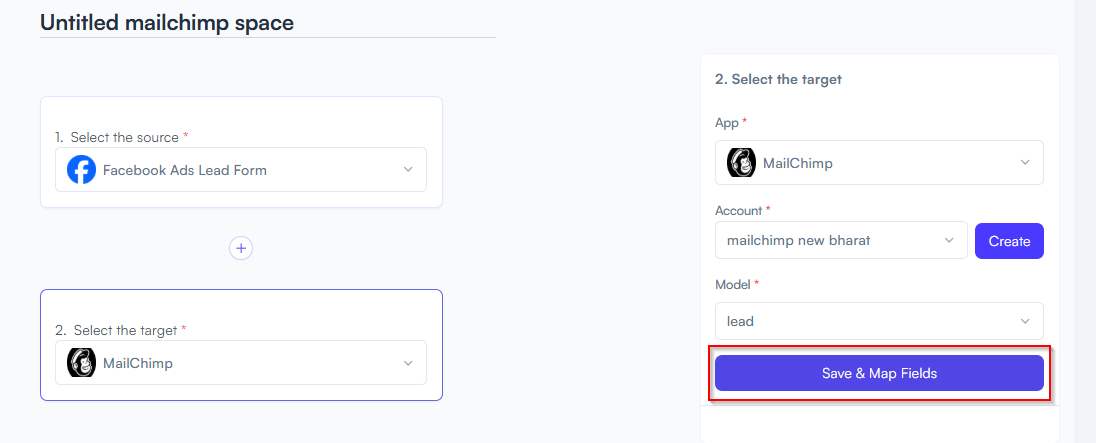The image size is (1096, 443).
Task: Click MailChimp monkey icon in target card
Action: [82, 363]
